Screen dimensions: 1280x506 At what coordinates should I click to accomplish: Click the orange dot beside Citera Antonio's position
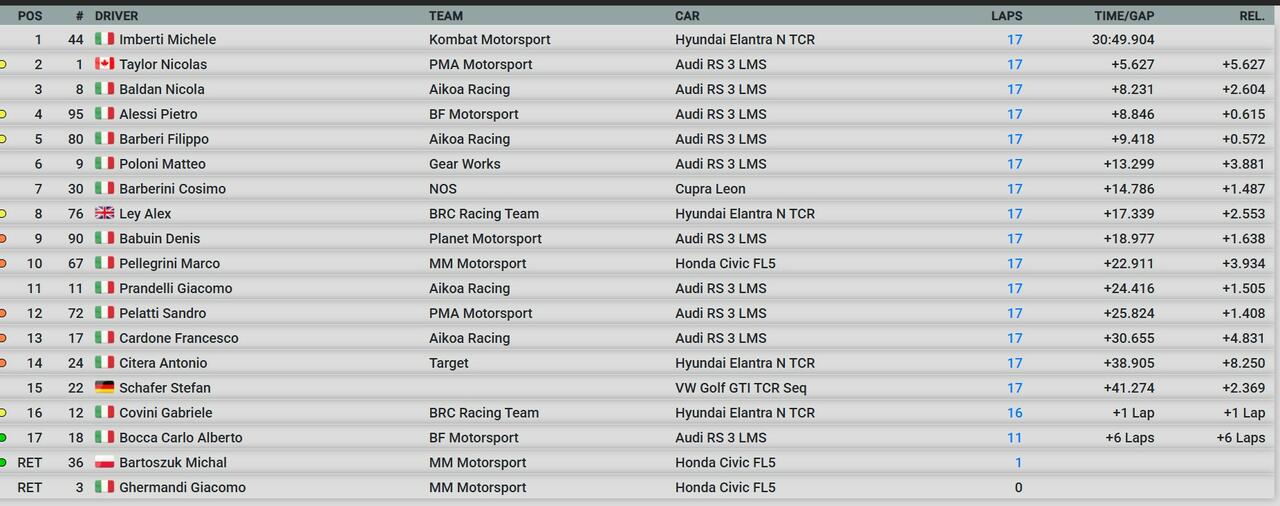3,363
